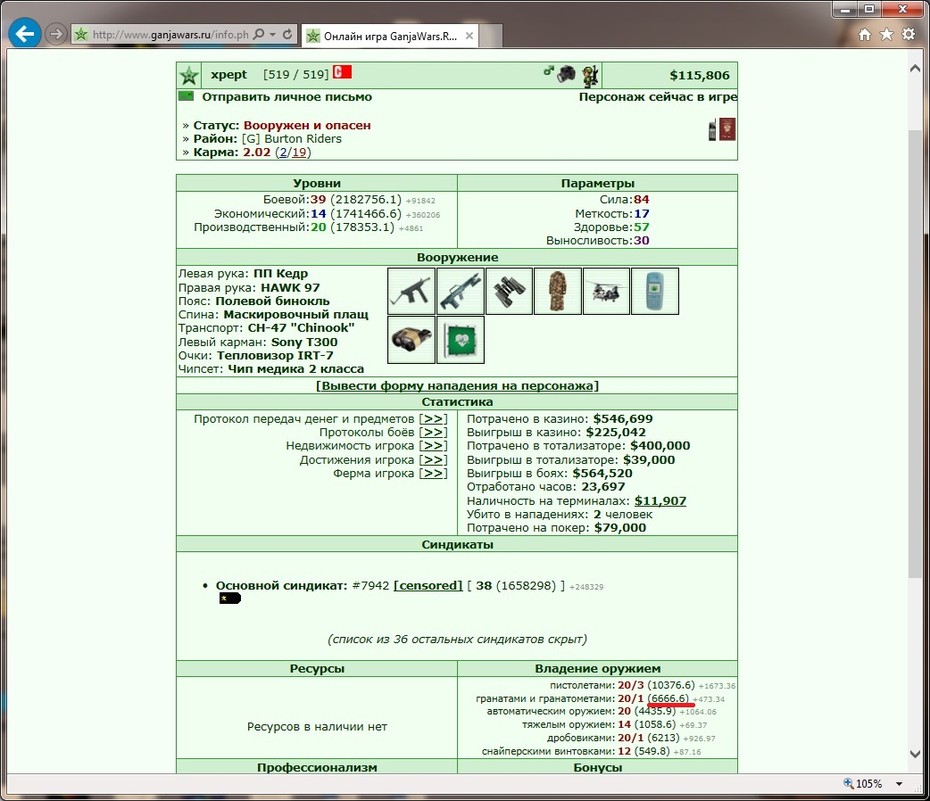Click Потрачено в казино value $546,699

[623, 419]
